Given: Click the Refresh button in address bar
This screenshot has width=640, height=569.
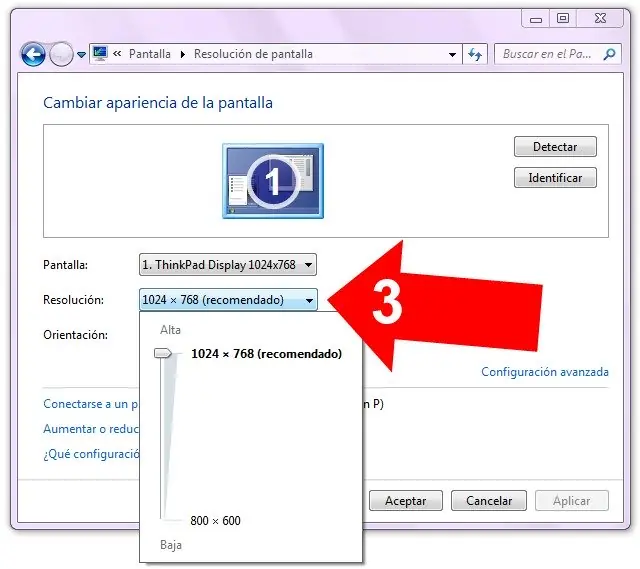Looking at the screenshot, I should point(475,54).
